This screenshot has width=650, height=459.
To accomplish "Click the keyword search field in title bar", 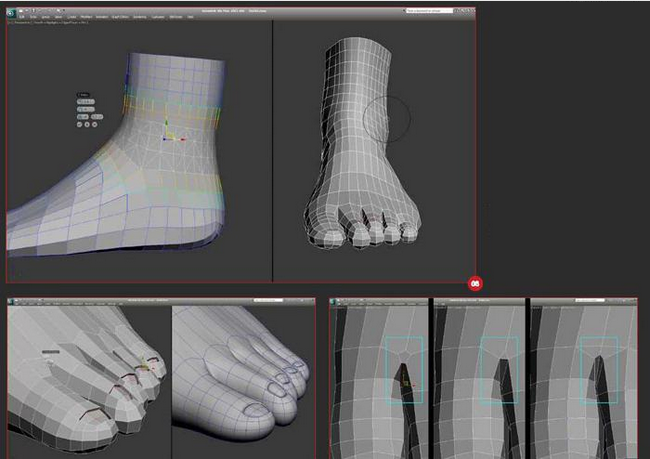I will coord(429,11).
